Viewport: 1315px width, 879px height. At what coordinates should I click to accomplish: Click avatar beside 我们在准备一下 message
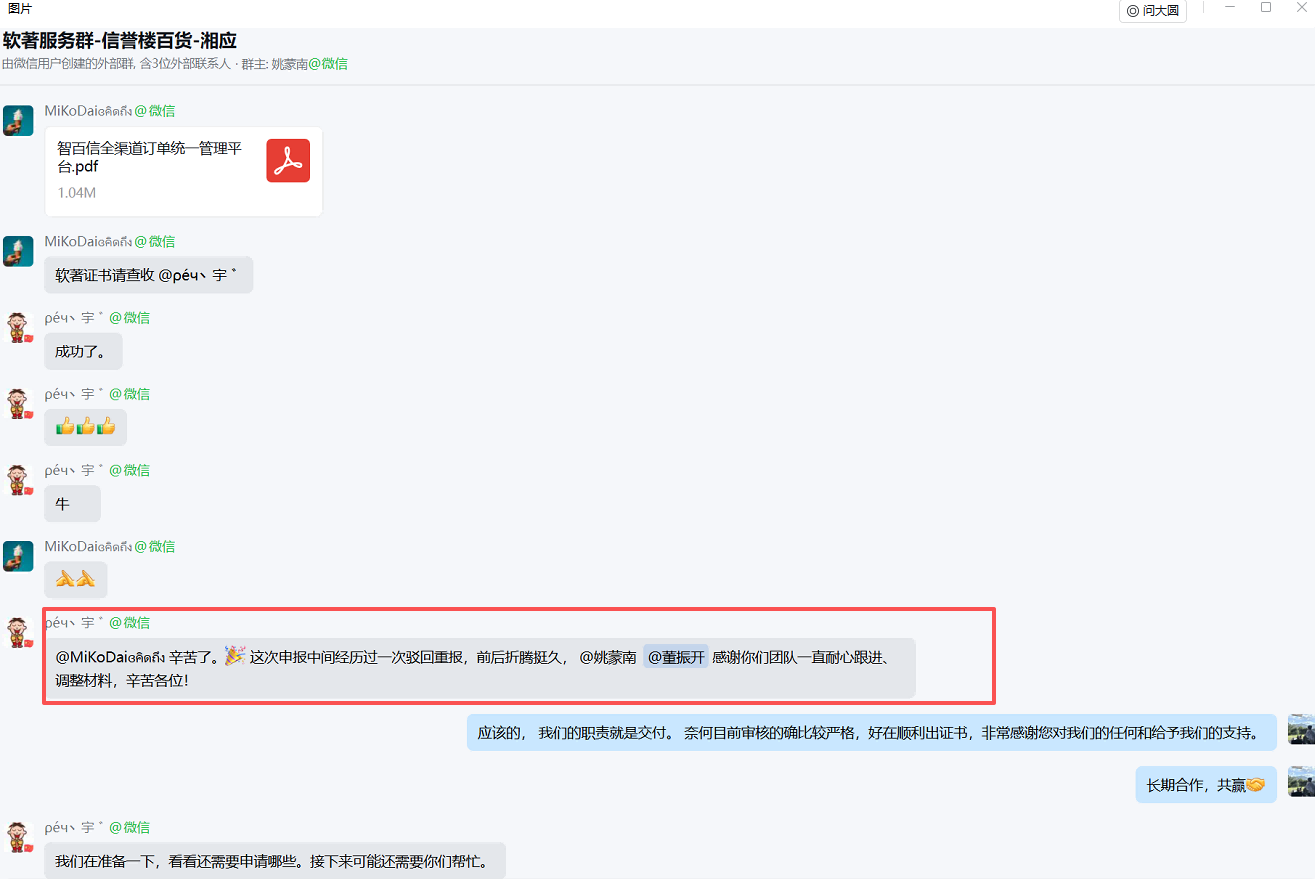click(19, 838)
